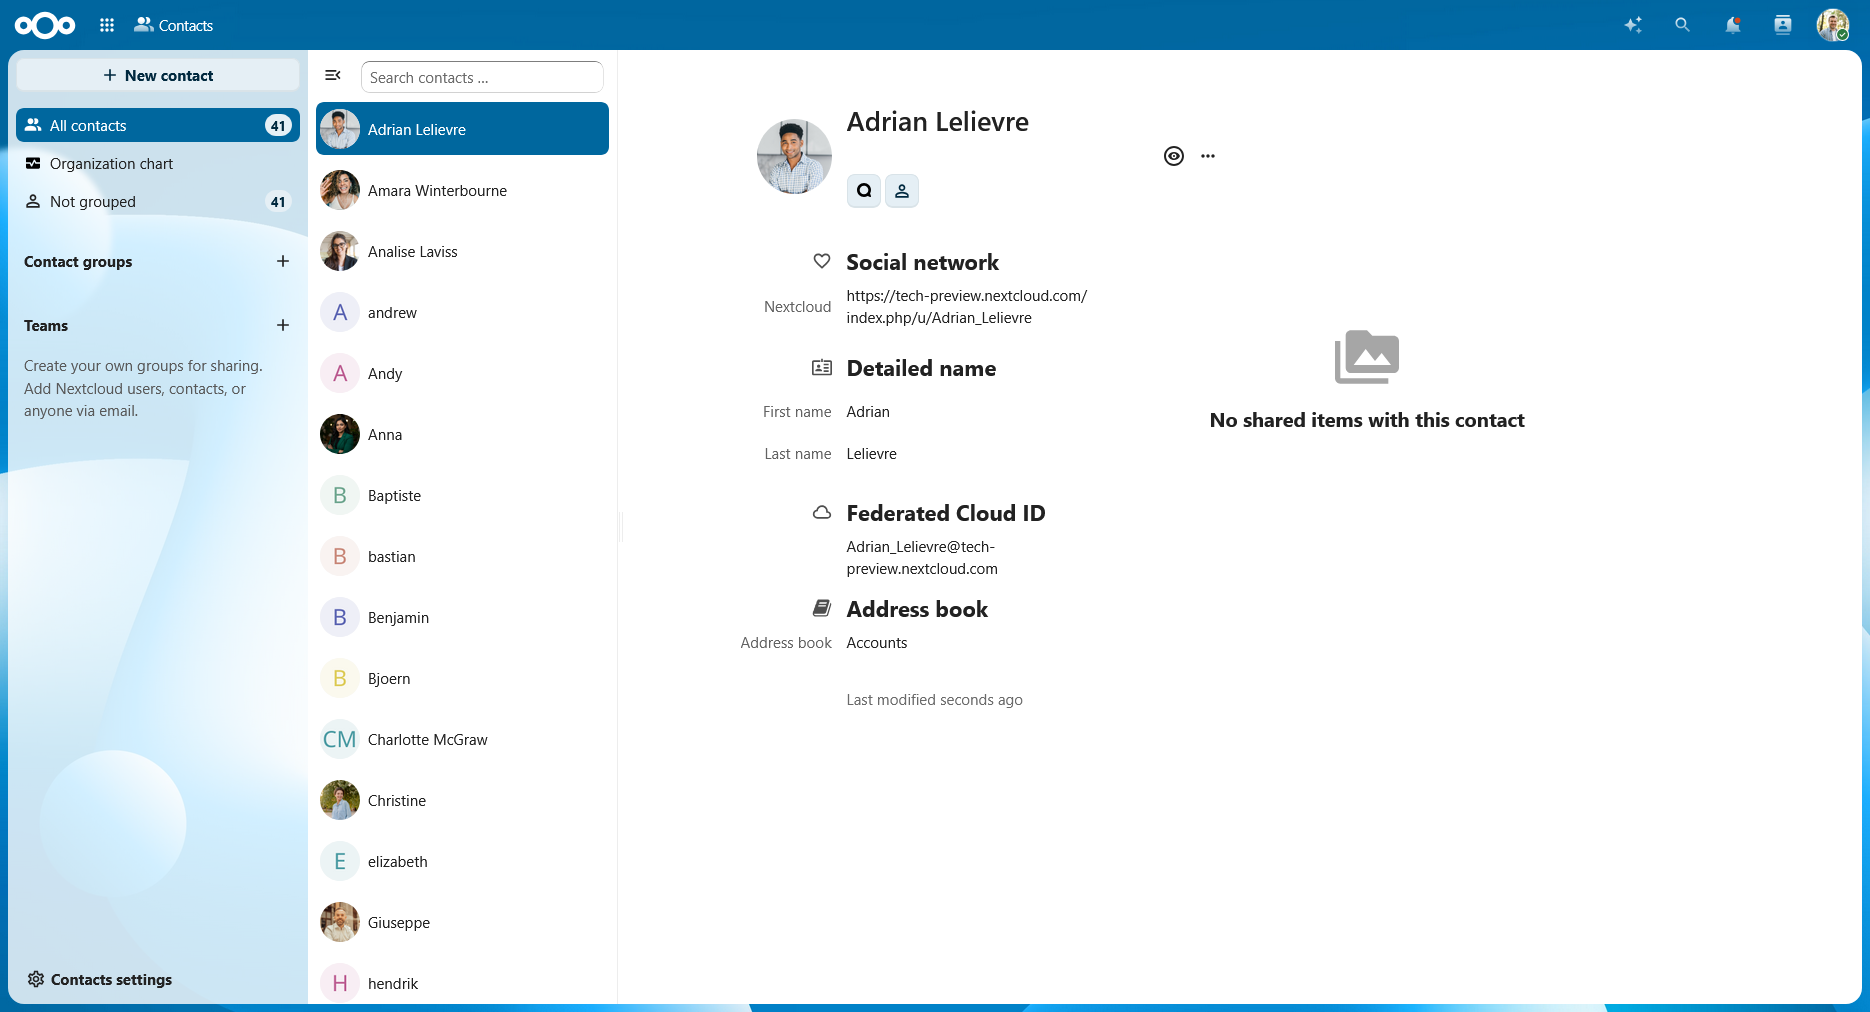Open the three-dot contact actions menu
The height and width of the screenshot is (1012, 1870).
click(1208, 156)
